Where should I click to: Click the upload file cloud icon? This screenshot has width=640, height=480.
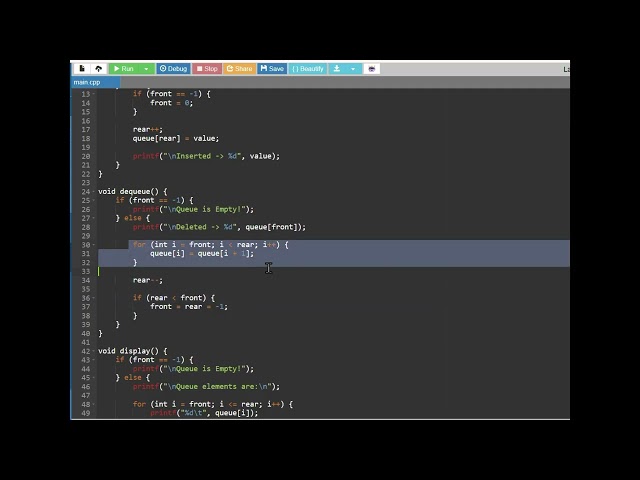(98, 69)
